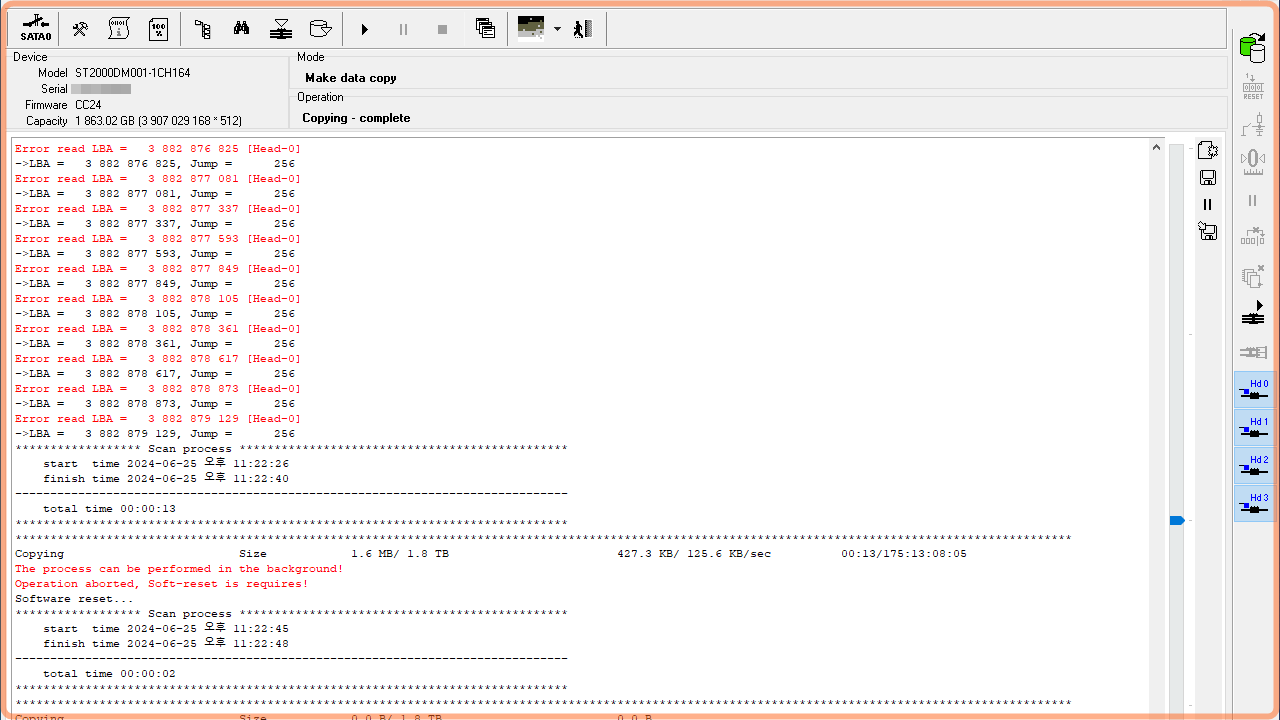This screenshot has width=1280, height=720.
Task: Click the SATA0 port selector icon
Action: [x=35, y=29]
